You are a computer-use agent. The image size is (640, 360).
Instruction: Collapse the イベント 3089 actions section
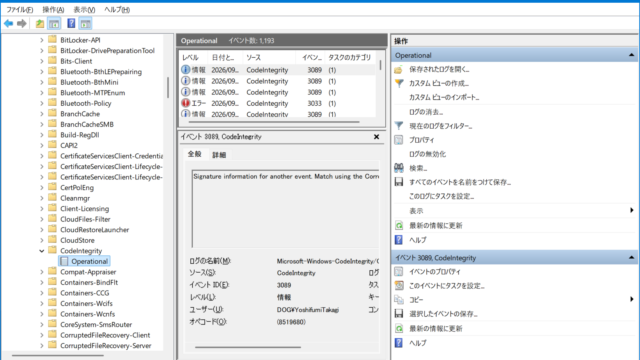click(631, 258)
